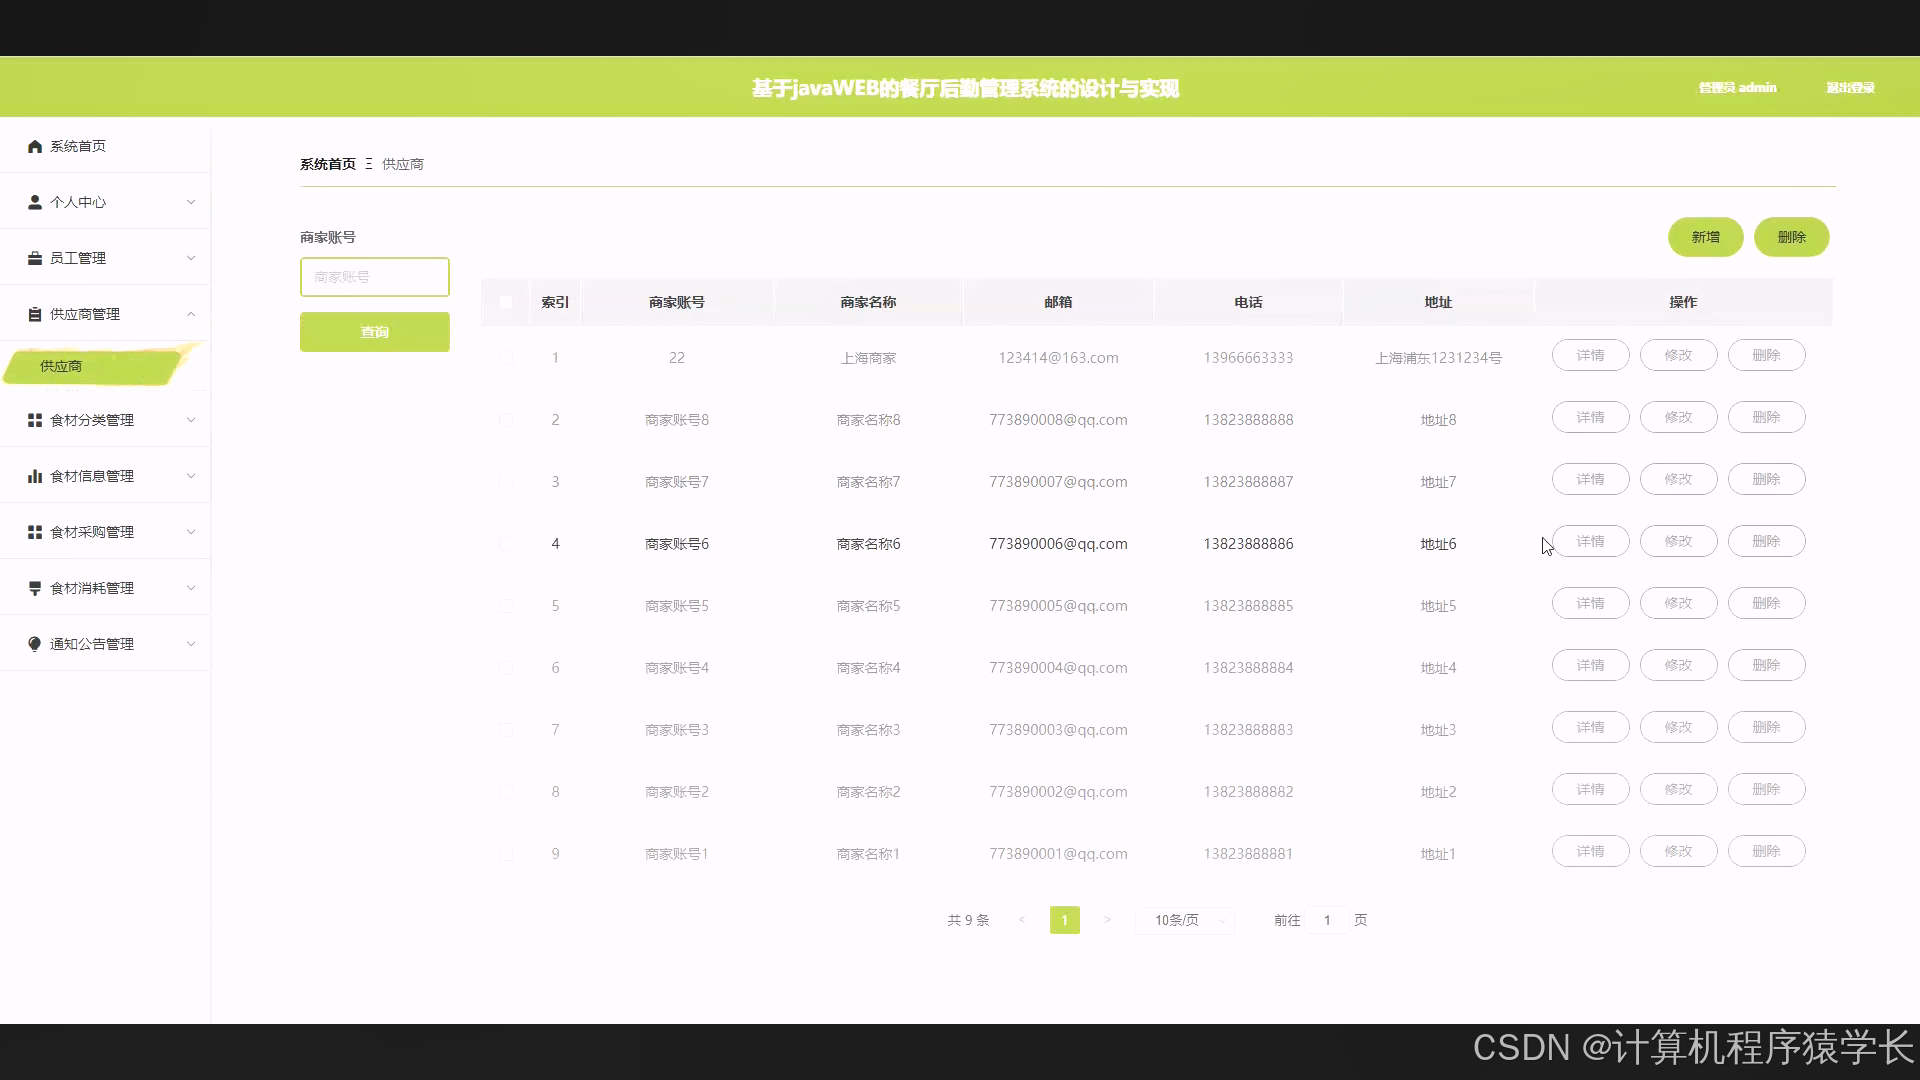Image resolution: width=1920 pixels, height=1080 pixels.
Task: Expand the 食材消耗管理 menu chevron
Action: 191,588
